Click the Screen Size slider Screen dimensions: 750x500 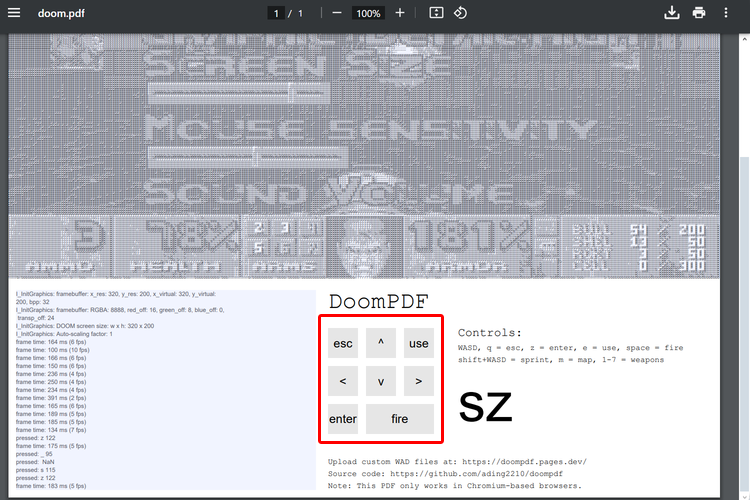[x=238, y=93]
